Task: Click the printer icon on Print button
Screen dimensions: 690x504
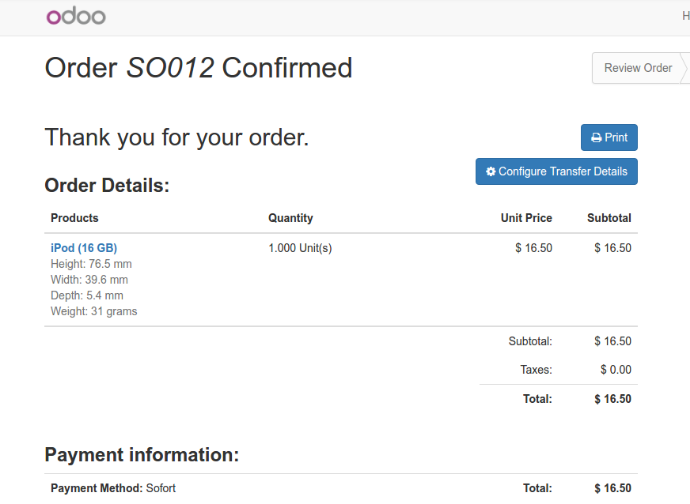Action: tap(596, 138)
